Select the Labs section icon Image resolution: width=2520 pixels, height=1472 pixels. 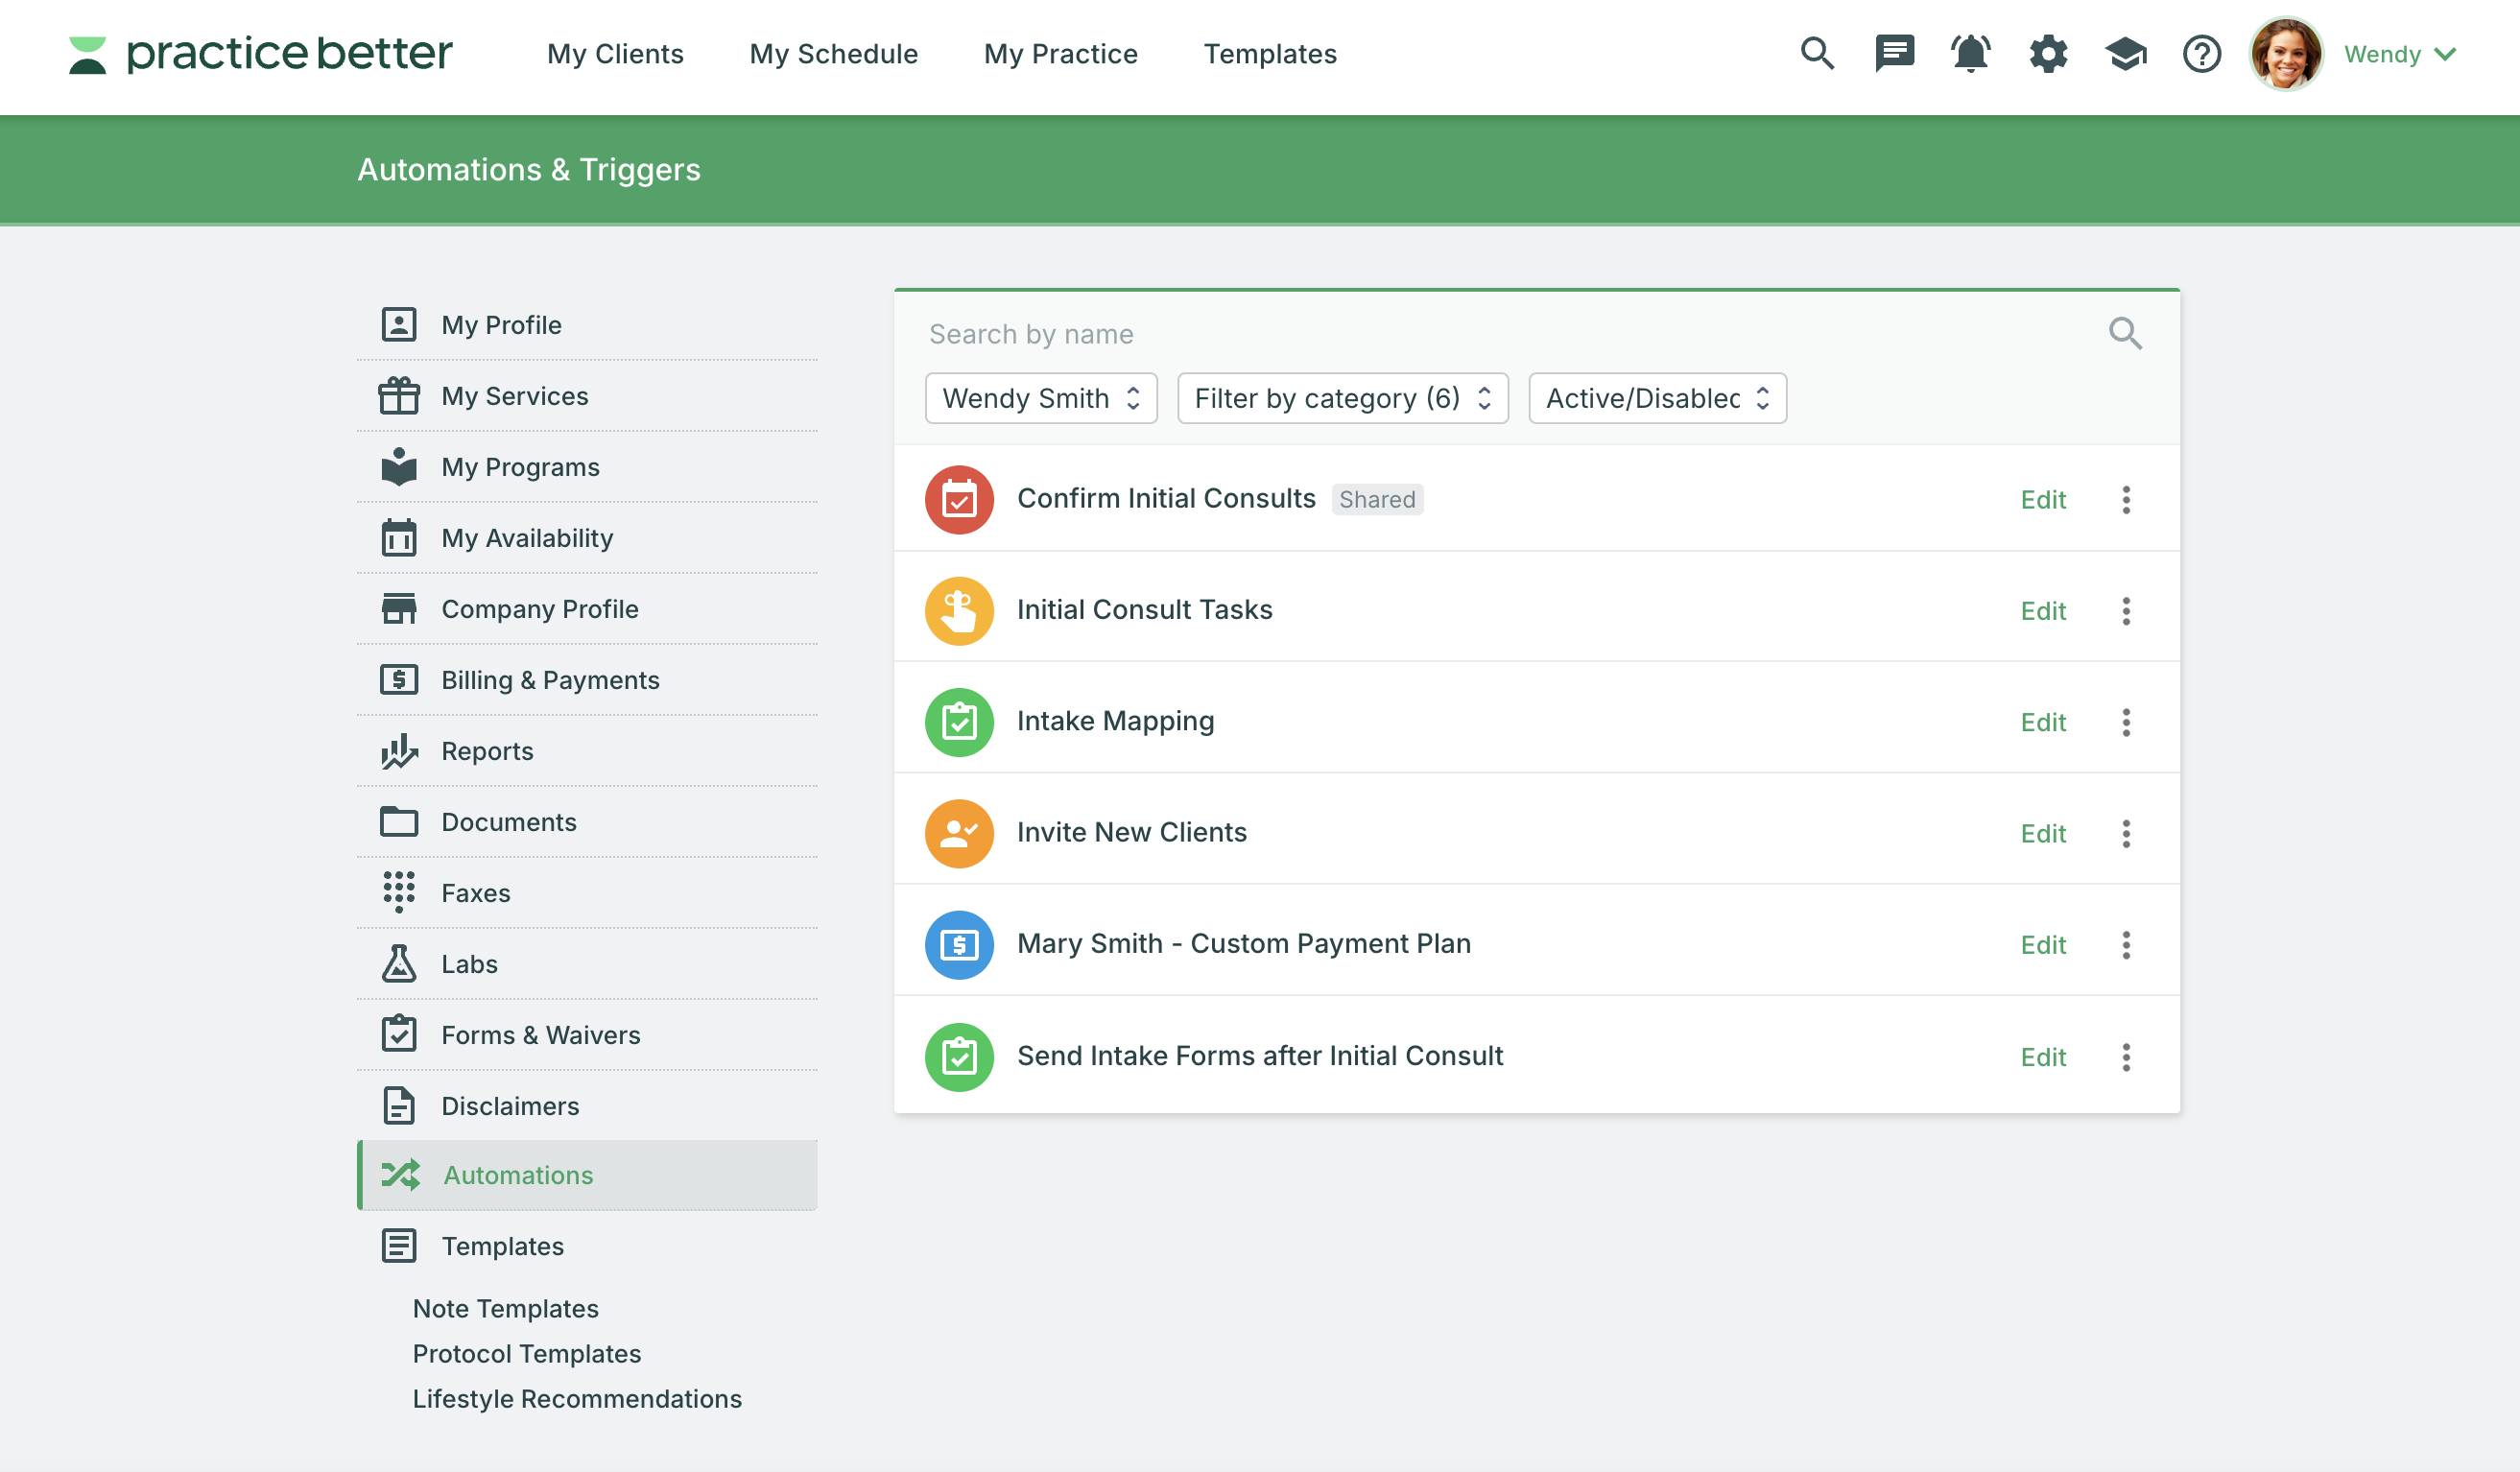pyautogui.click(x=399, y=963)
